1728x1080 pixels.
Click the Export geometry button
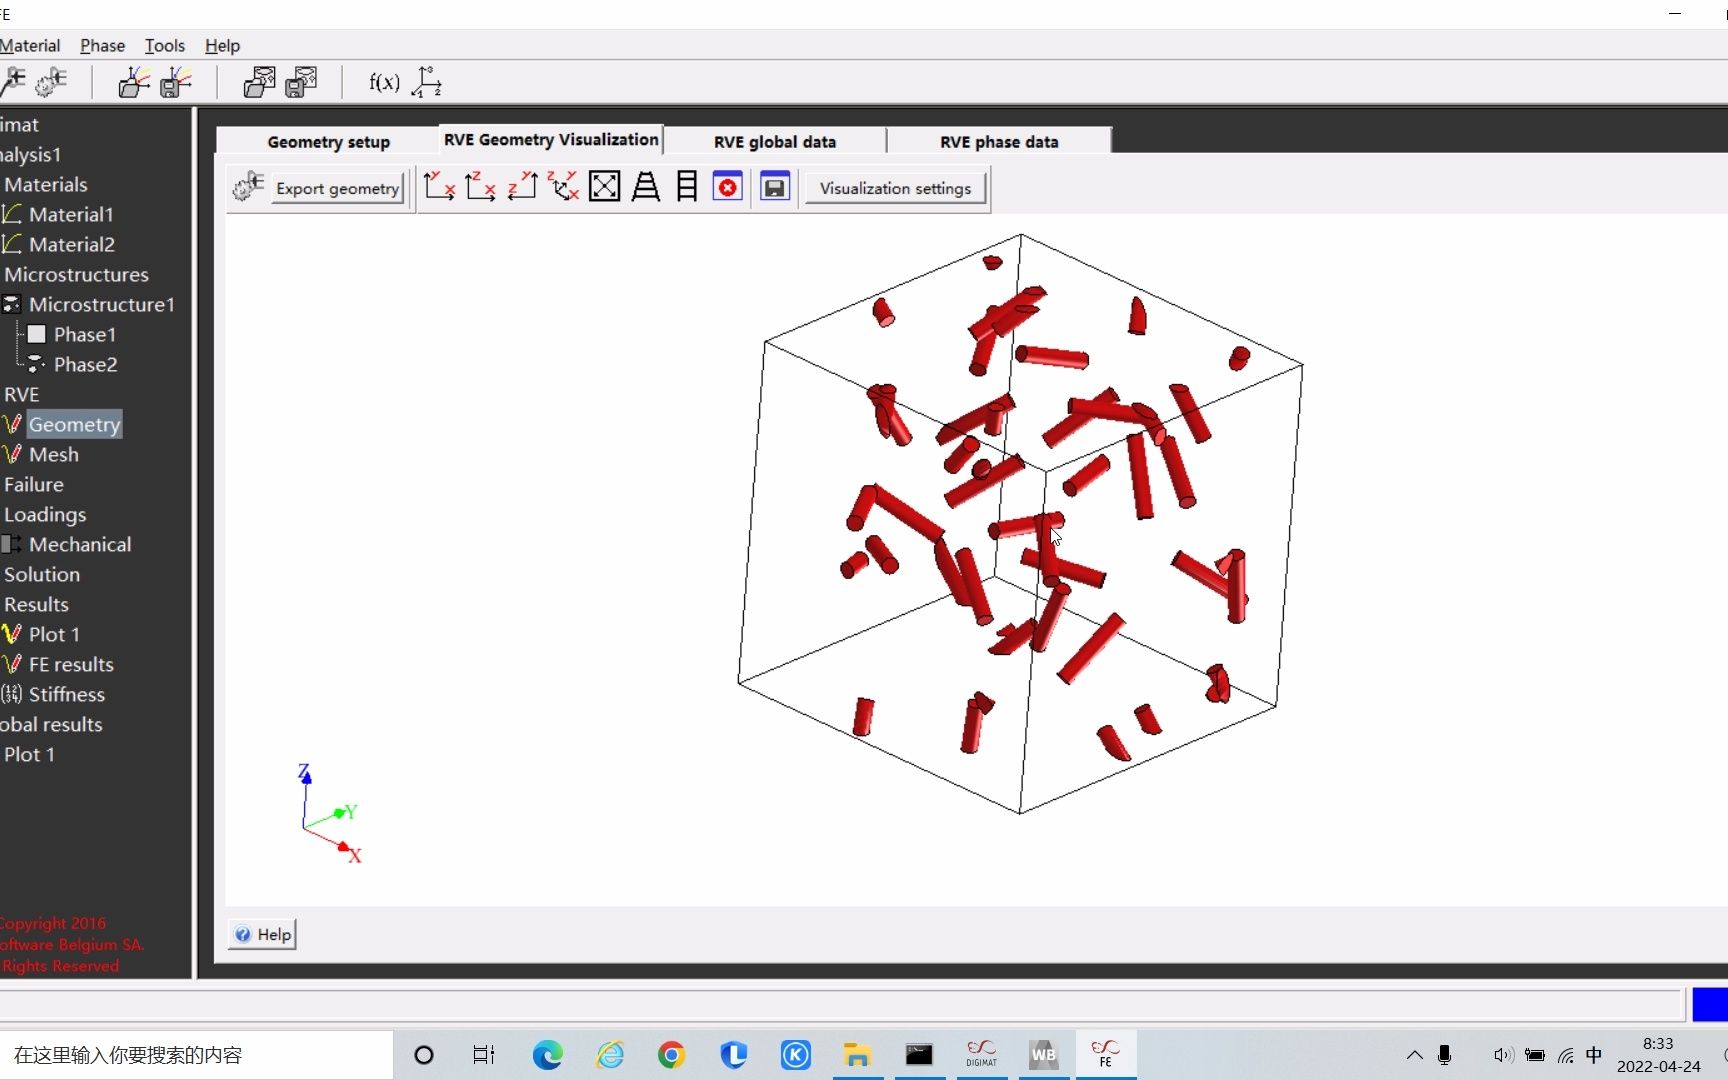point(337,188)
